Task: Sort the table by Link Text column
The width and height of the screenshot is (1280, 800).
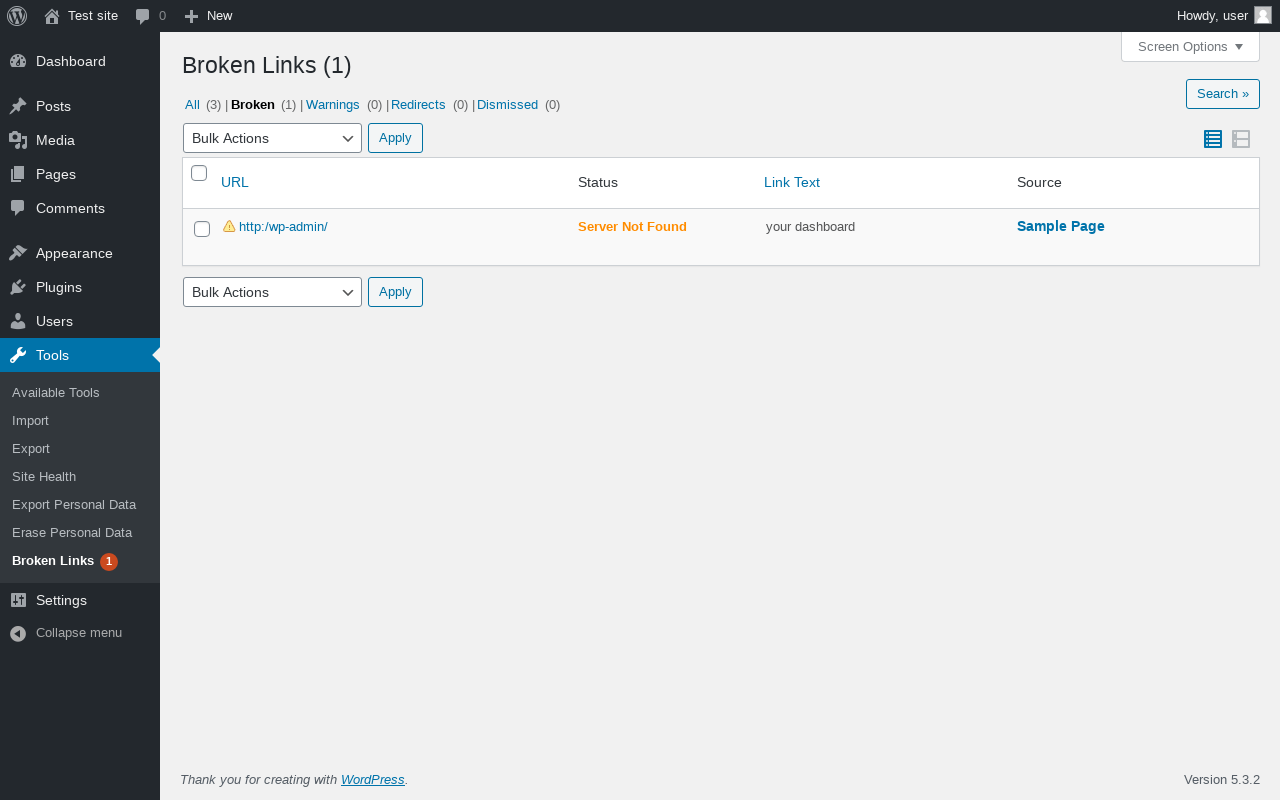Action: (792, 182)
